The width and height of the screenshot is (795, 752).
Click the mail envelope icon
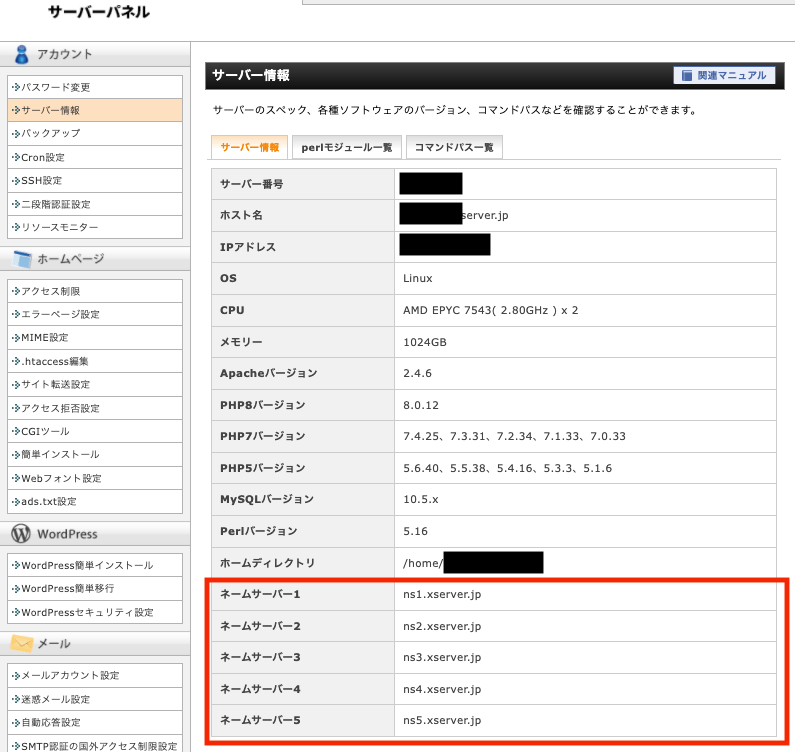[x=21, y=643]
